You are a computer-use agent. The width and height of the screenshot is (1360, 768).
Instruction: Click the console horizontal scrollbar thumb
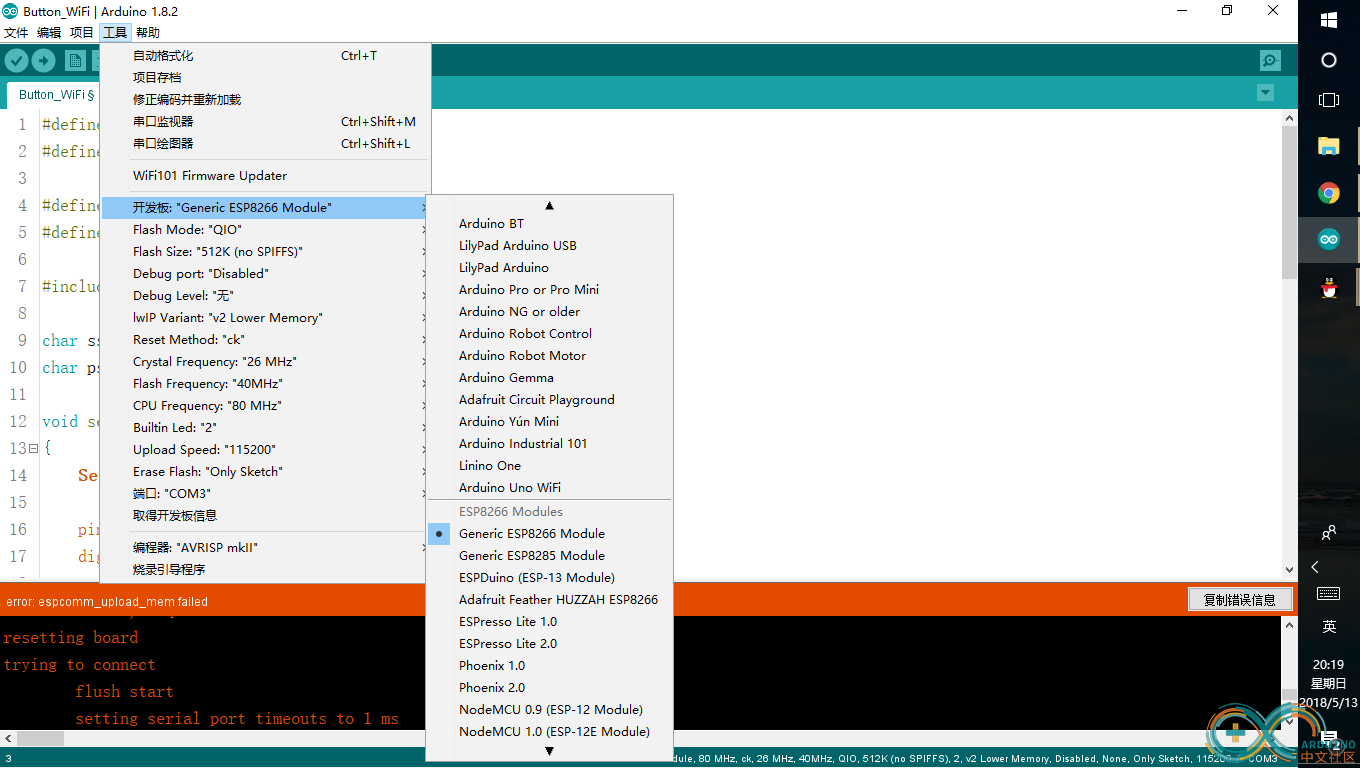pos(41,738)
